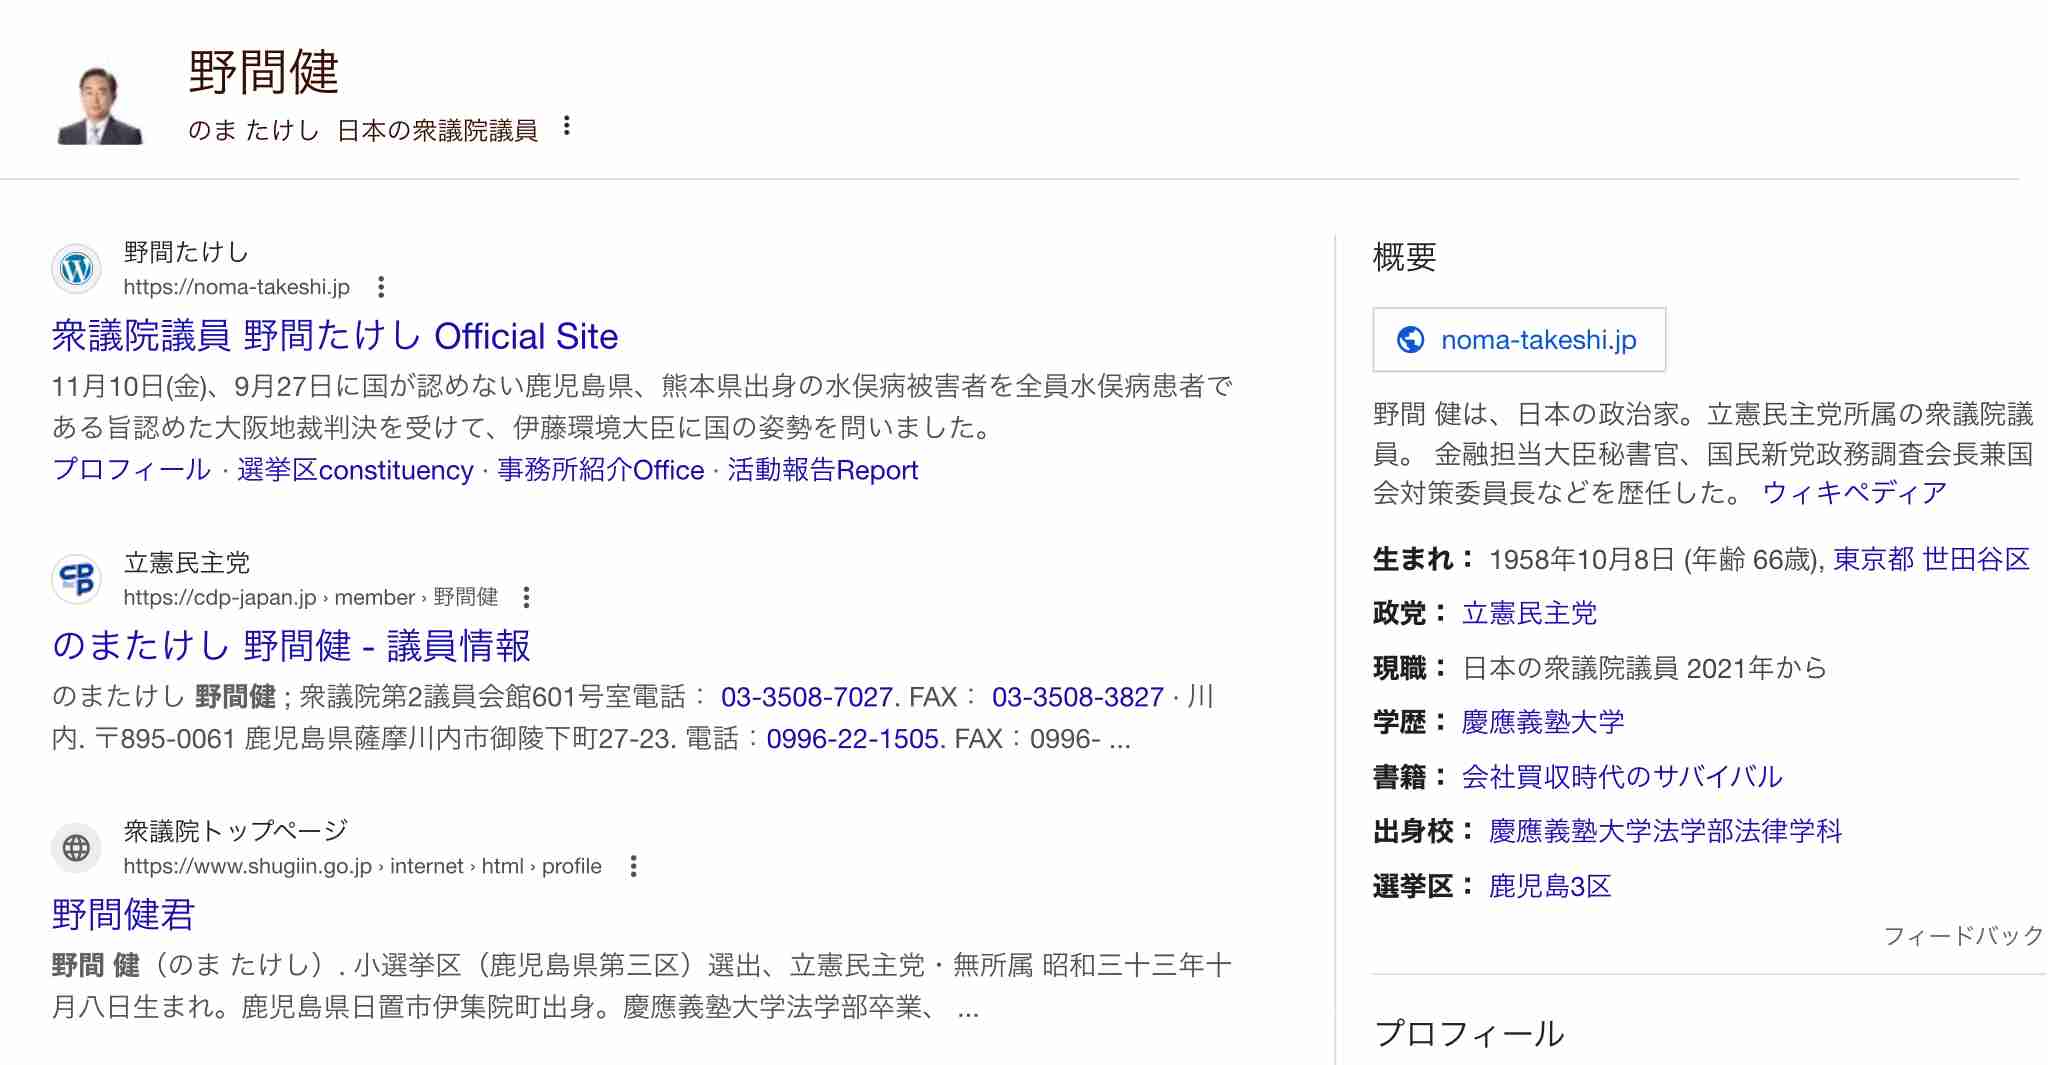Screen dimensions: 2048x1065
Task: Click the フィードバック feedback link
Action: pyautogui.click(x=1964, y=937)
